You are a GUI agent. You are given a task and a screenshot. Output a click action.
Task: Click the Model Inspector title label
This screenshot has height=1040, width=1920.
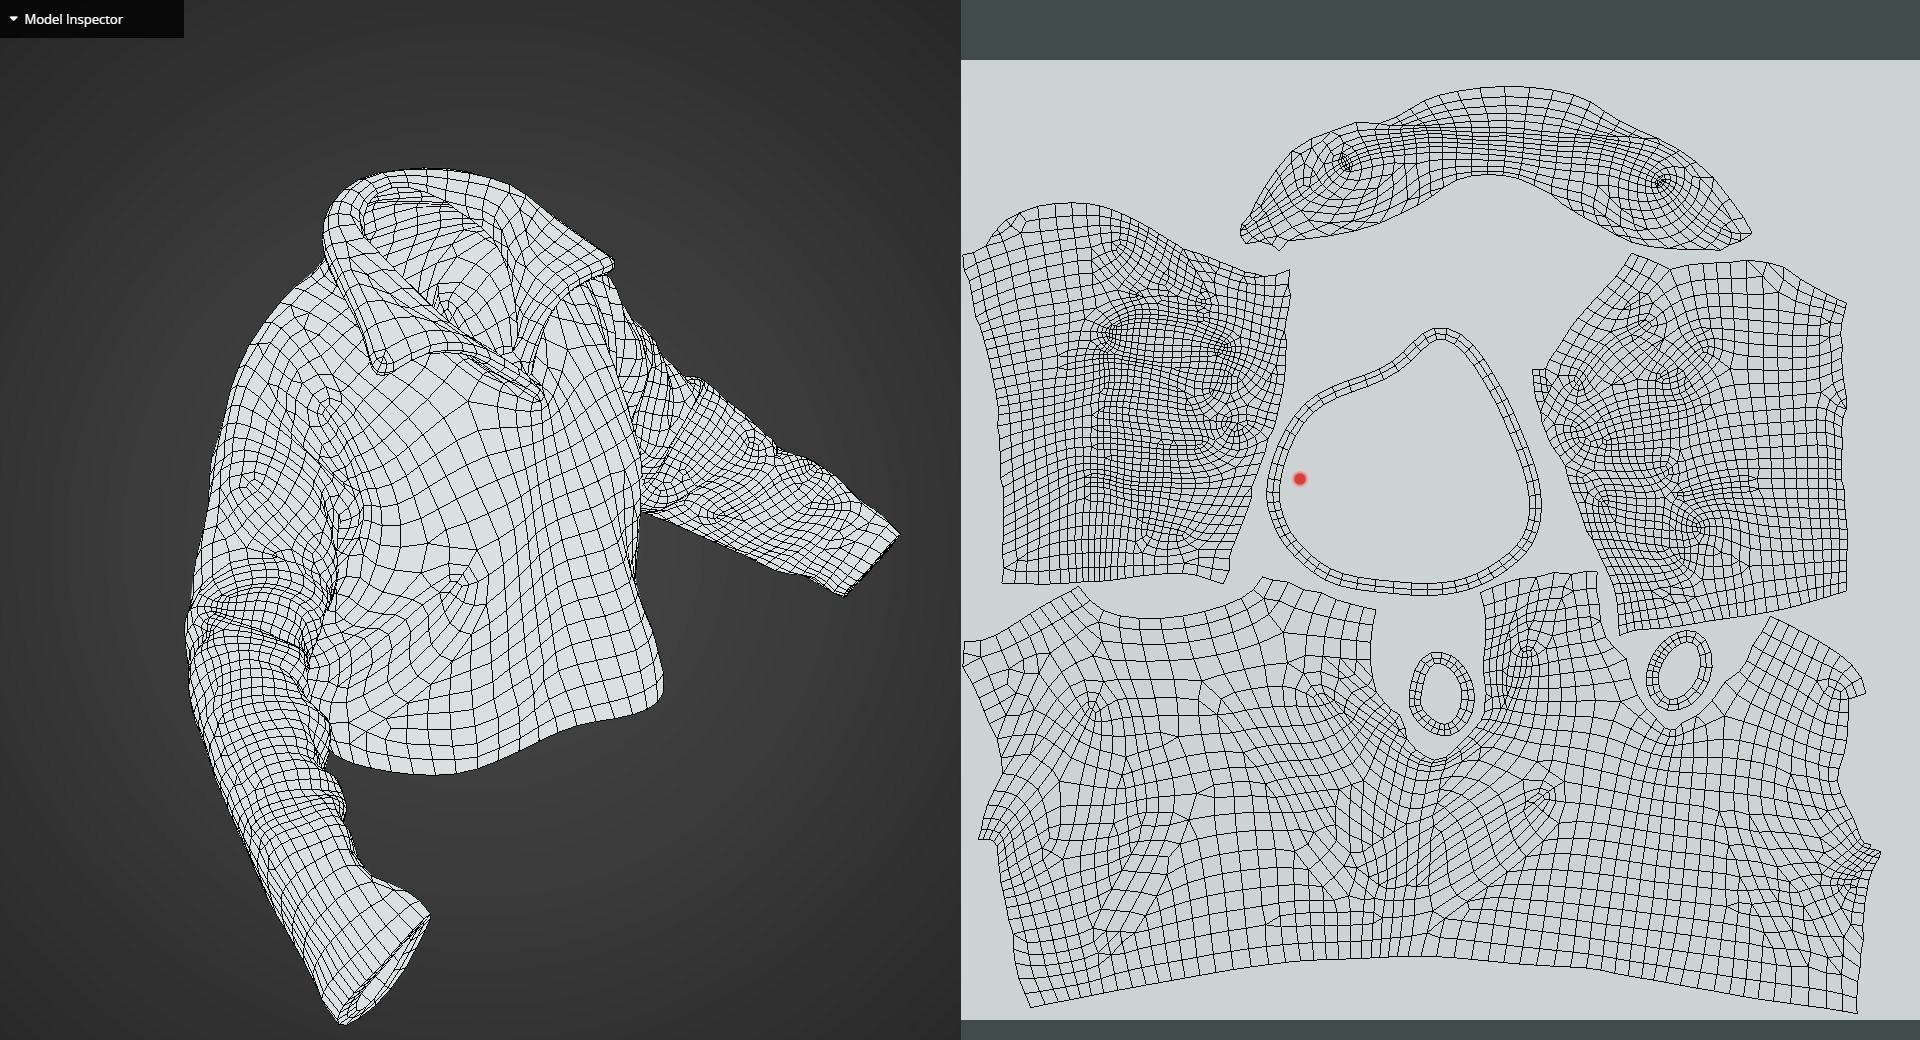click(x=73, y=19)
